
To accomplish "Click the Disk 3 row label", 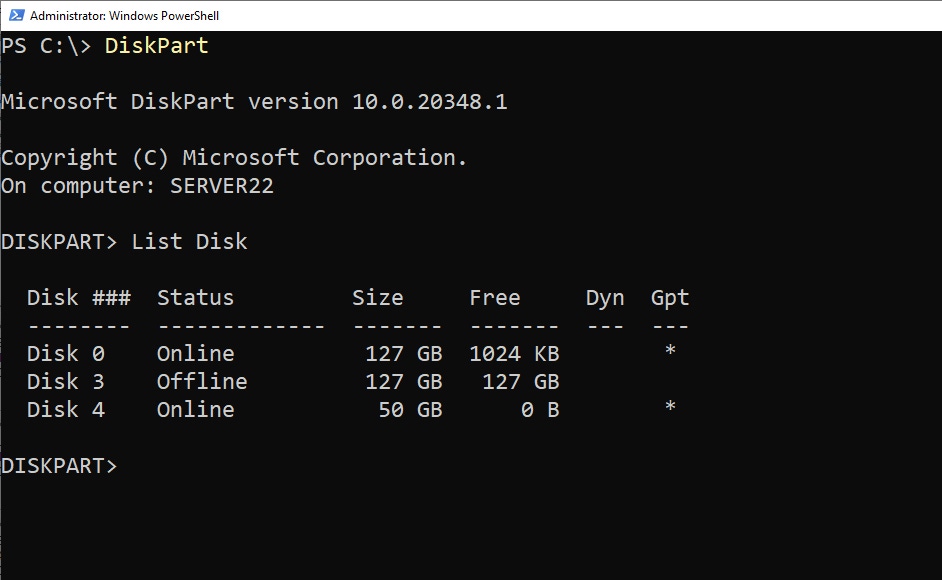I will [66, 382].
